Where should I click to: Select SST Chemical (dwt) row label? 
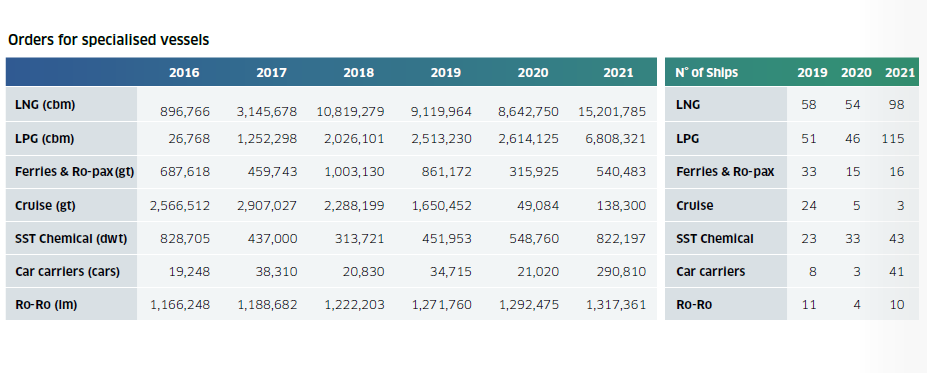coord(71,239)
